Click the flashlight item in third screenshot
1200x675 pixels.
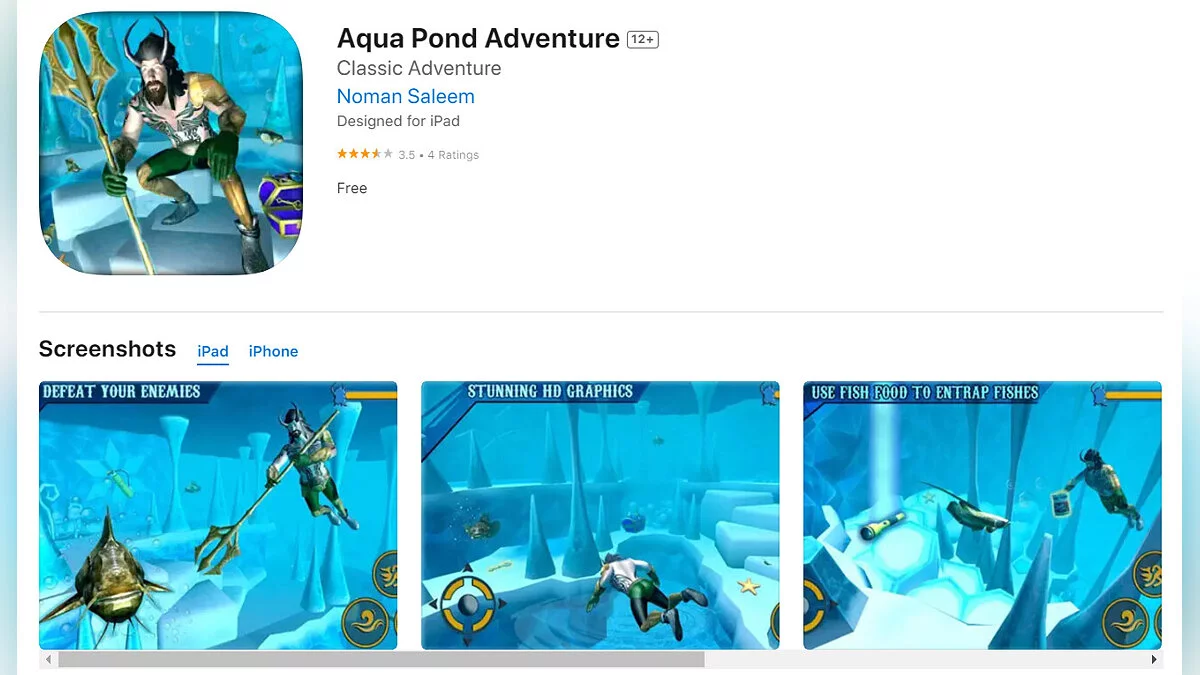tap(881, 525)
